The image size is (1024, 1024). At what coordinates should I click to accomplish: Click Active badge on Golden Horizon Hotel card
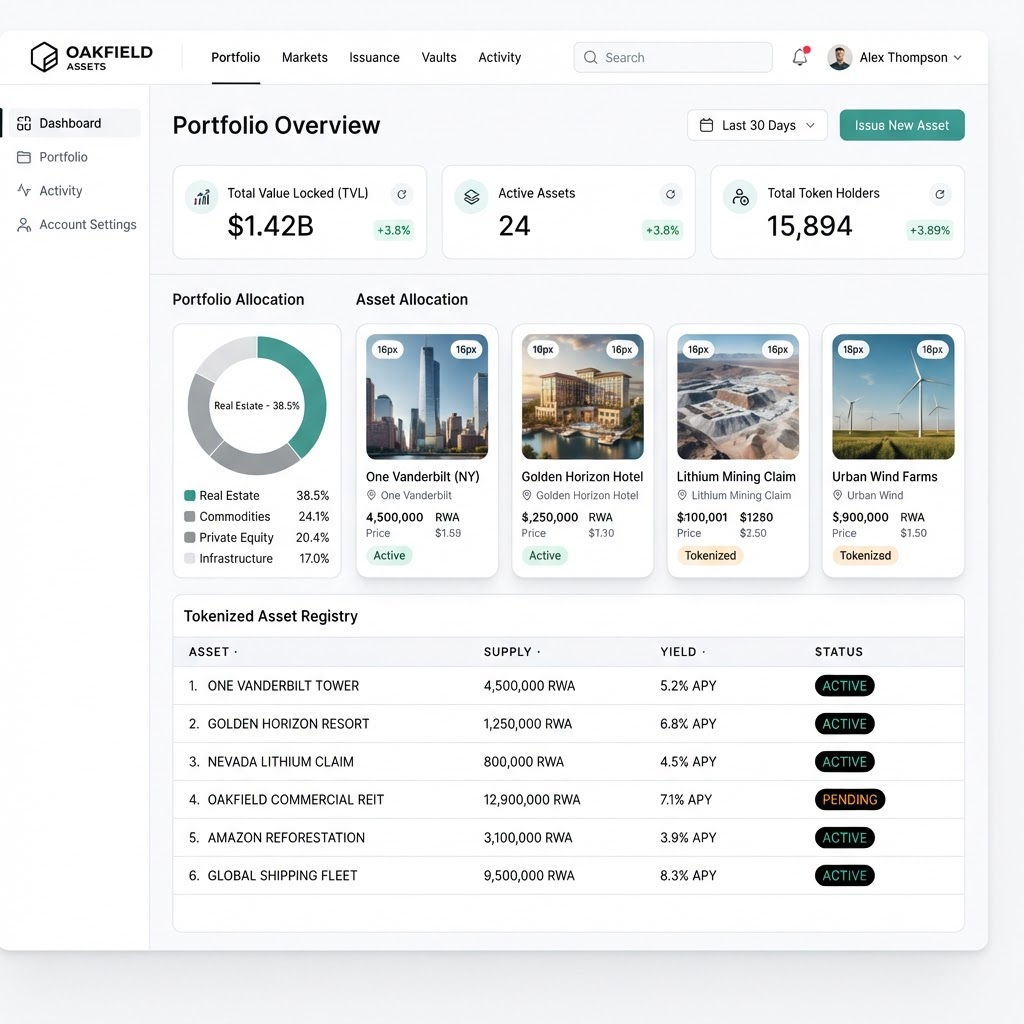pos(545,556)
